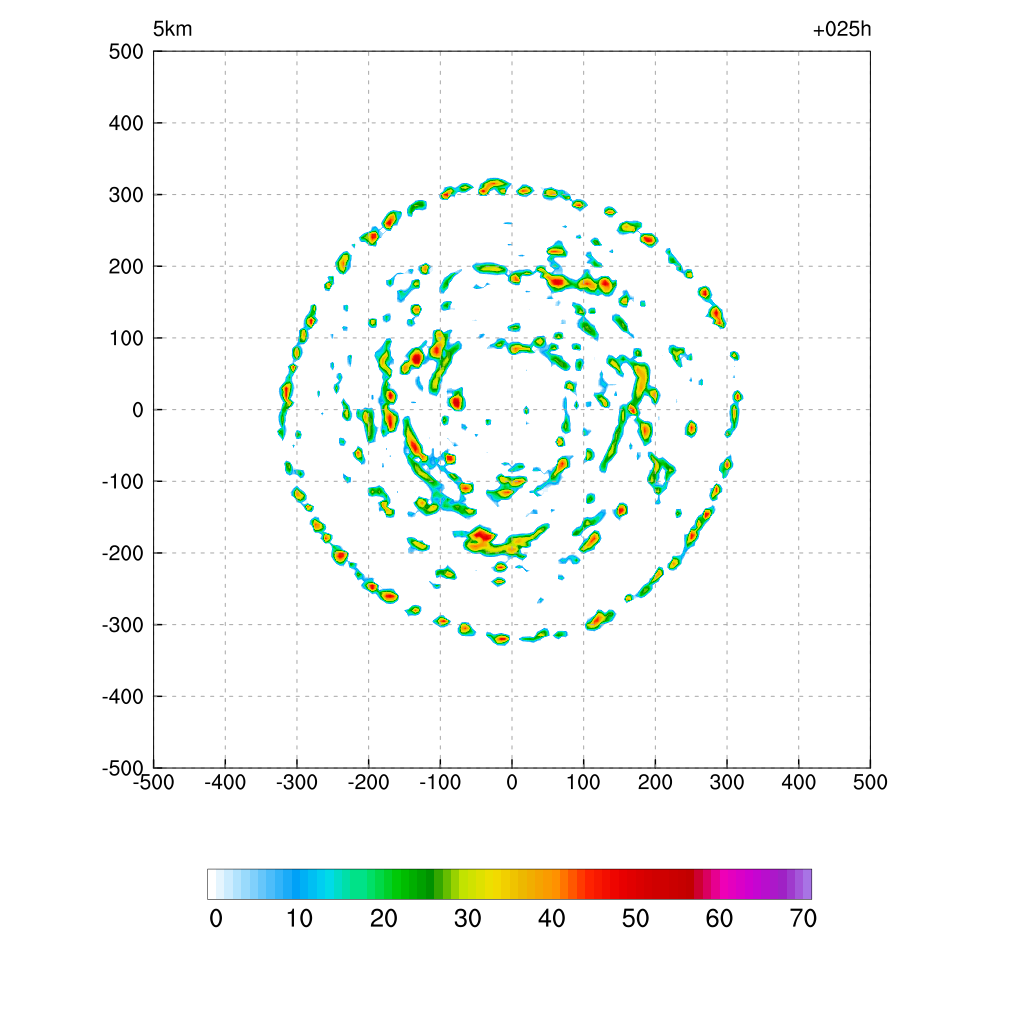
Task: Click the colorbar "50" value label
Action: tap(635, 919)
